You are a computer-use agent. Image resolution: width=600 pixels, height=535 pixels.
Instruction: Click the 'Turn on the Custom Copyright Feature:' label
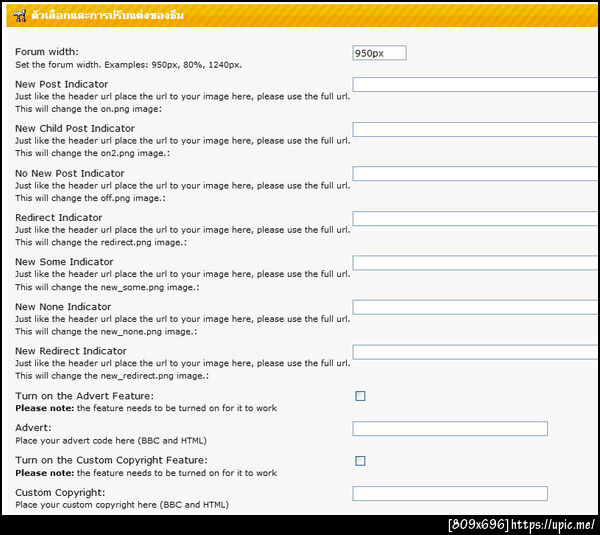pyautogui.click(x=111, y=460)
